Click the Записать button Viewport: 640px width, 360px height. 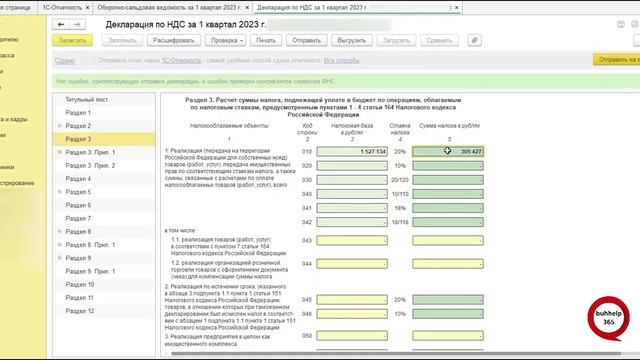(72, 40)
